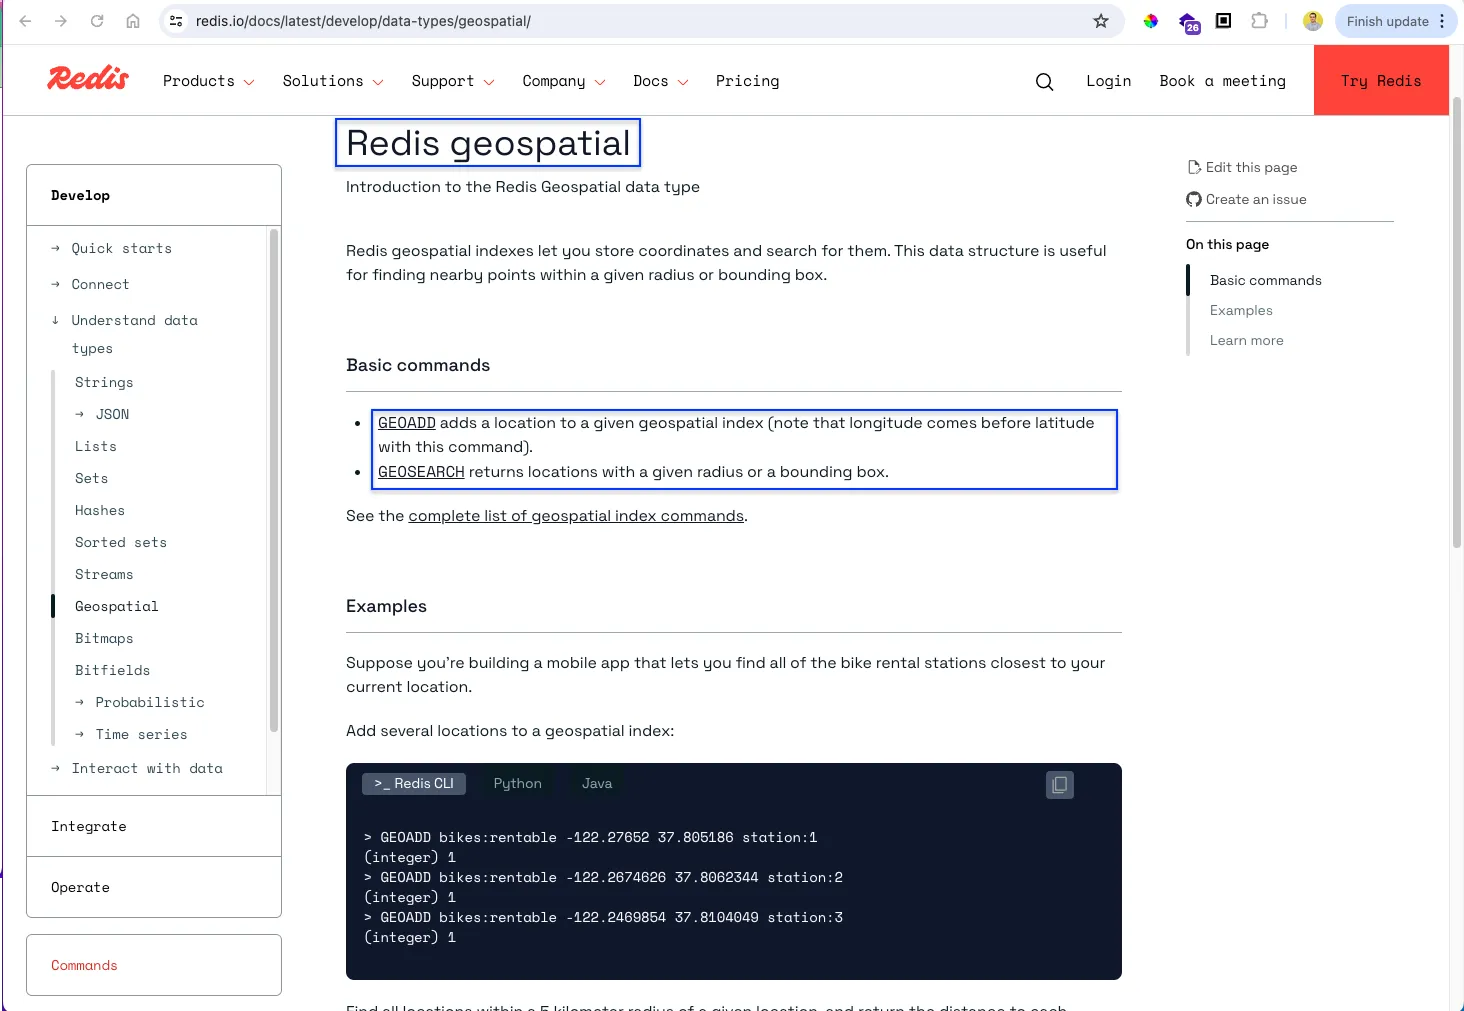Click the GEOSEARCH command link

(421, 472)
